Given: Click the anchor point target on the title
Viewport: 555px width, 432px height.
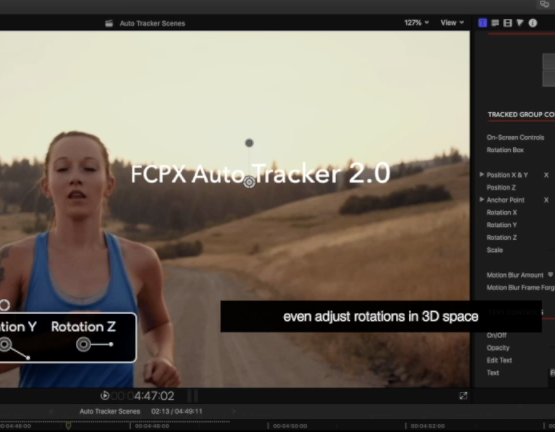Looking at the screenshot, I should [x=250, y=182].
